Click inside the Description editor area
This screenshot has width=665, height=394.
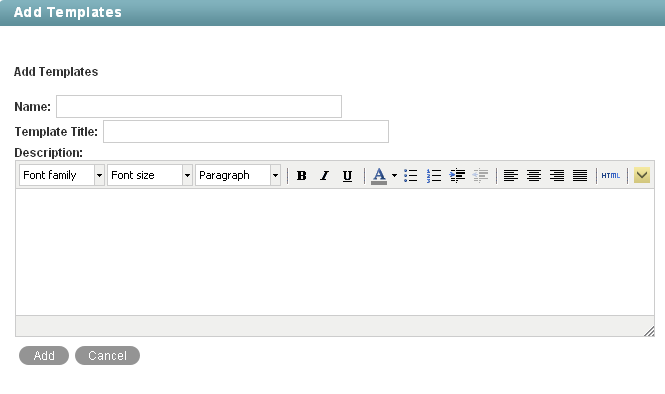[x=335, y=252]
